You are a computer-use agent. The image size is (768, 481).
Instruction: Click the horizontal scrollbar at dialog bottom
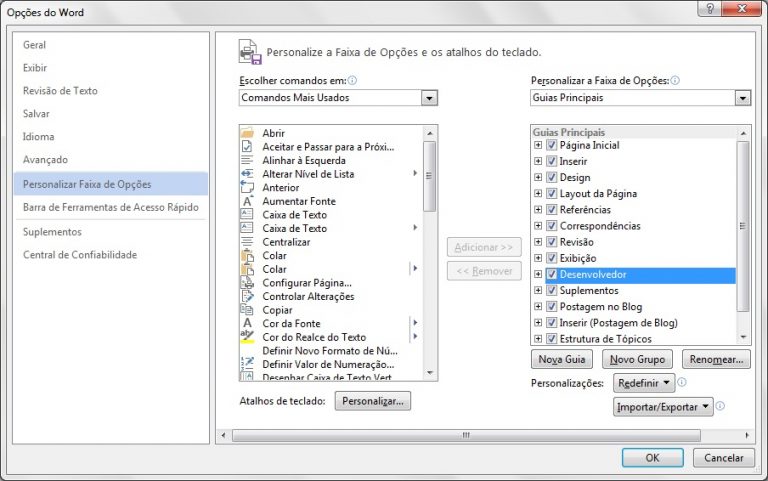465,435
